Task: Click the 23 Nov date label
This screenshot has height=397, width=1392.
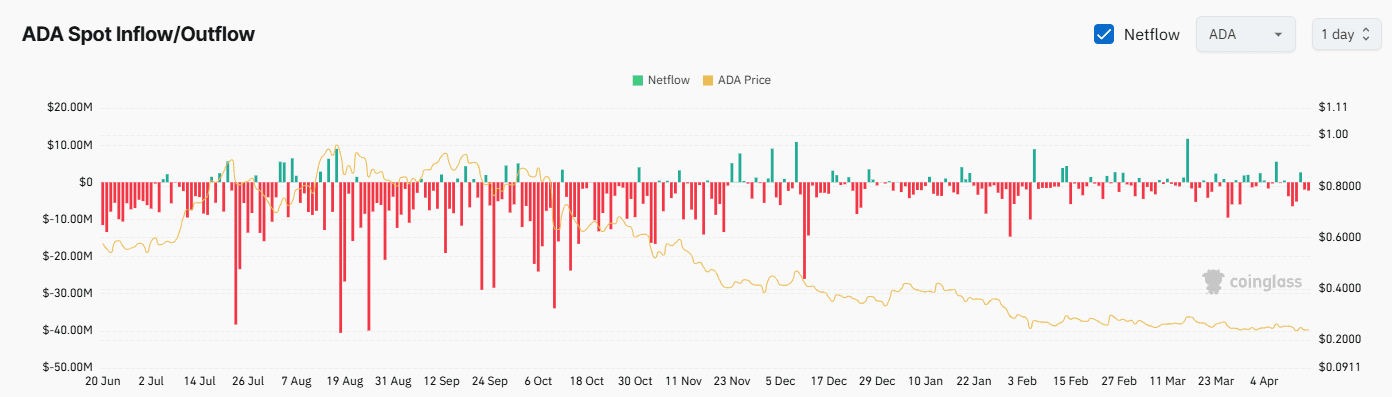Action: pos(732,381)
